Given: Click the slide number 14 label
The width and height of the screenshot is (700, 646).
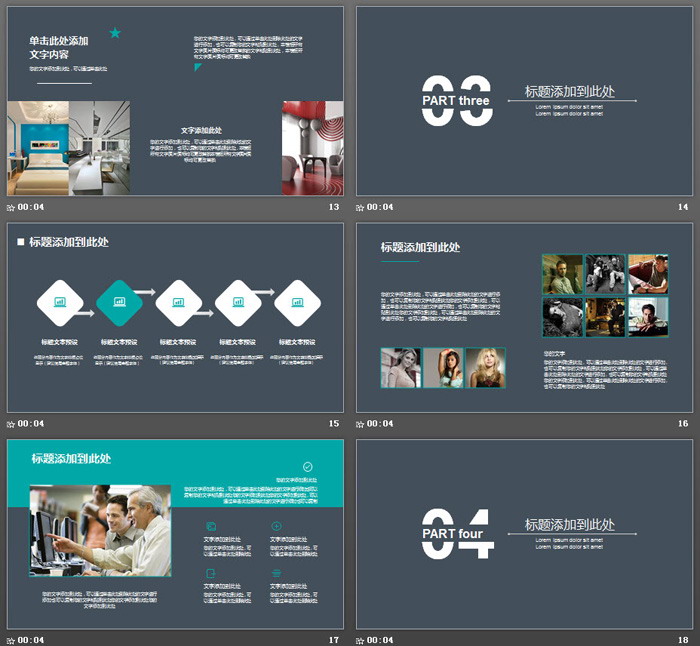Looking at the screenshot, I should 683,208.
